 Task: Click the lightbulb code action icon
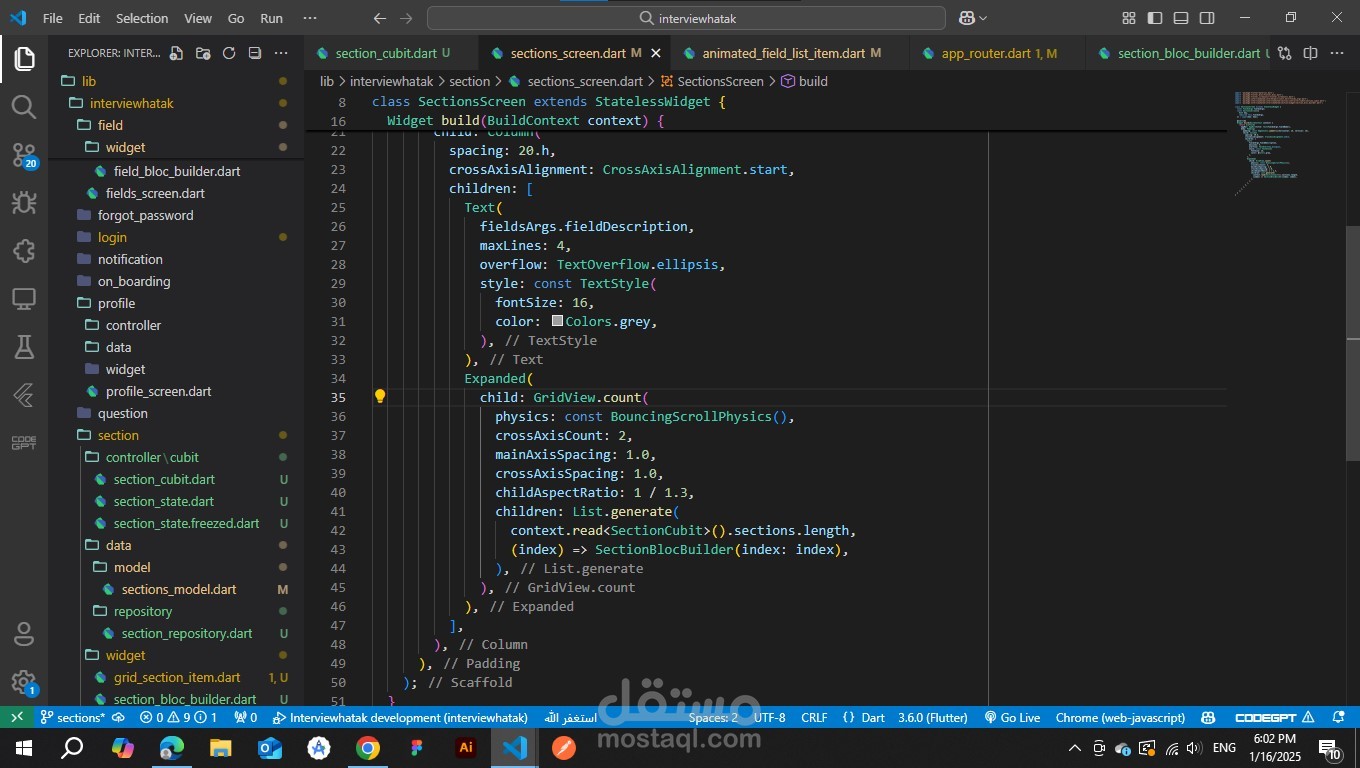380,397
